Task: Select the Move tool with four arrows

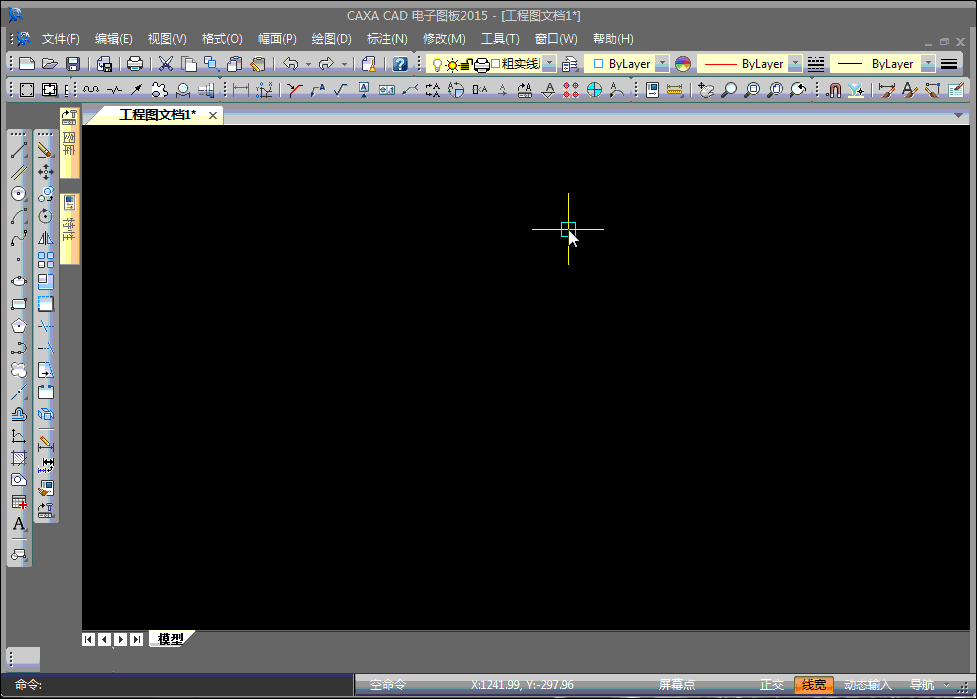Action: [x=45, y=172]
